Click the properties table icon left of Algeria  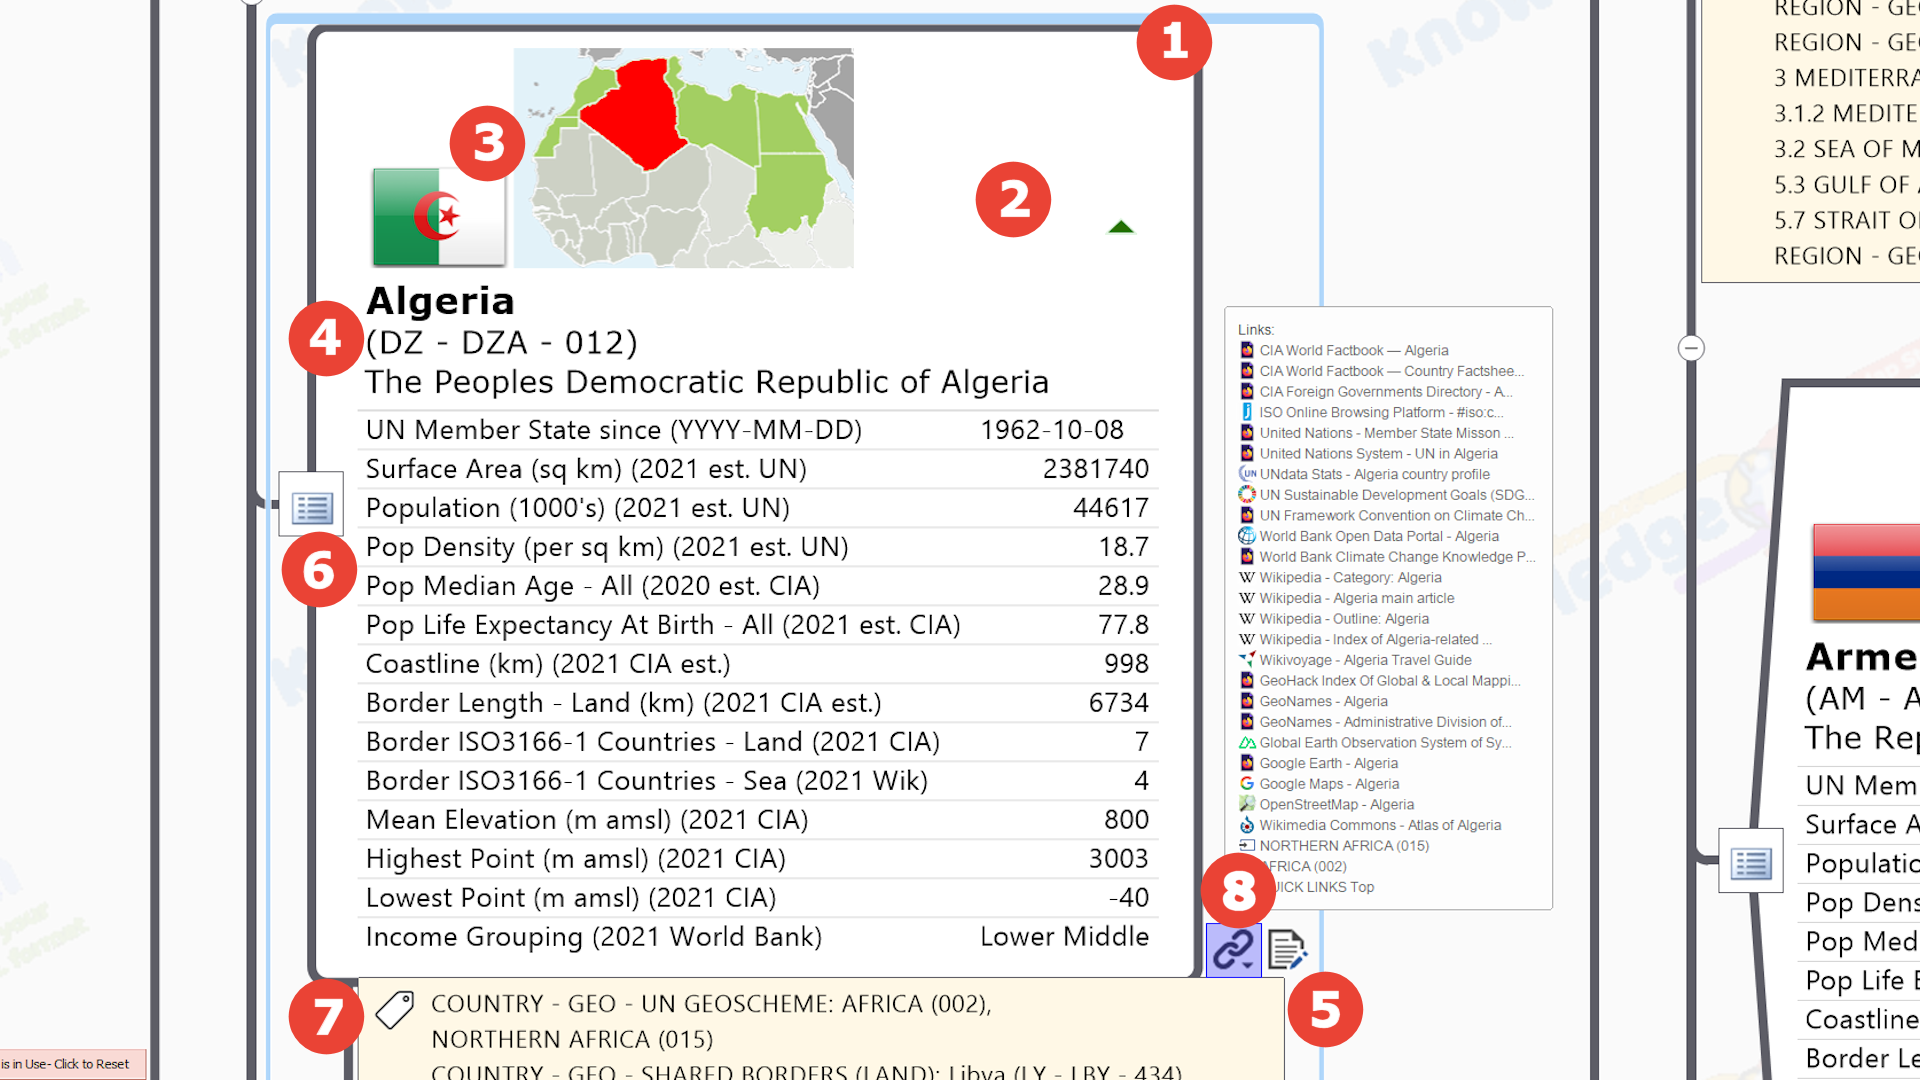point(311,507)
